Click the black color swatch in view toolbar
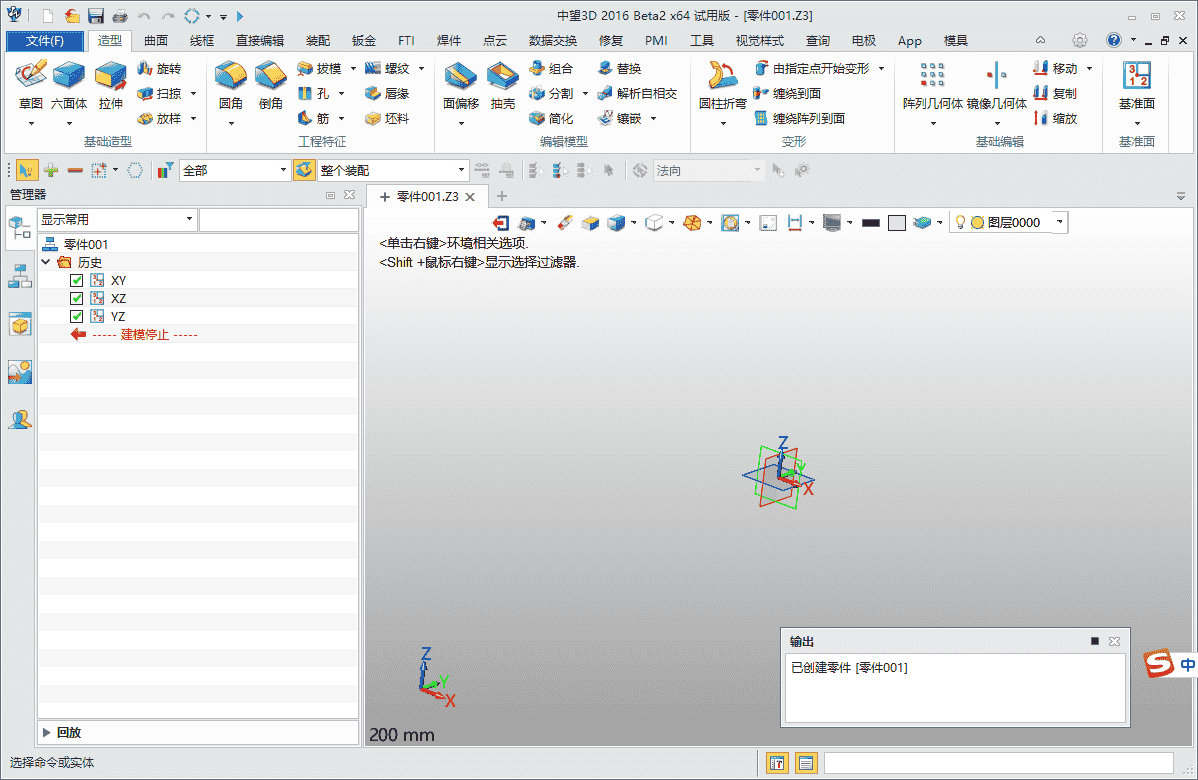The image size is (1198, 780). point(870,223)
